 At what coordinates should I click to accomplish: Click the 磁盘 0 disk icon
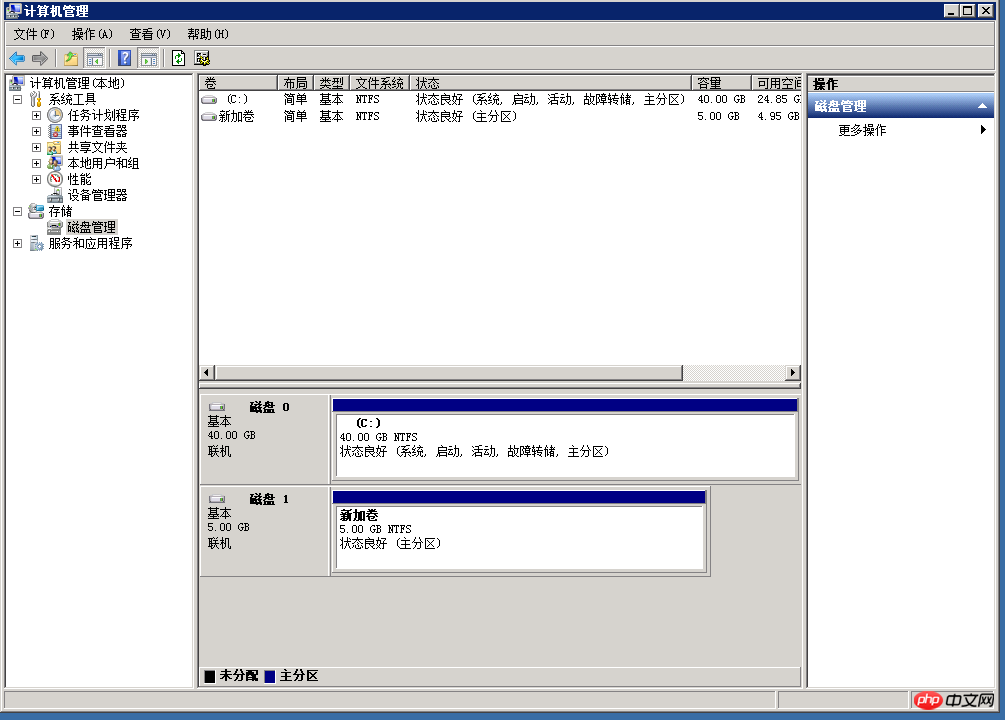[x=217, y=407]
